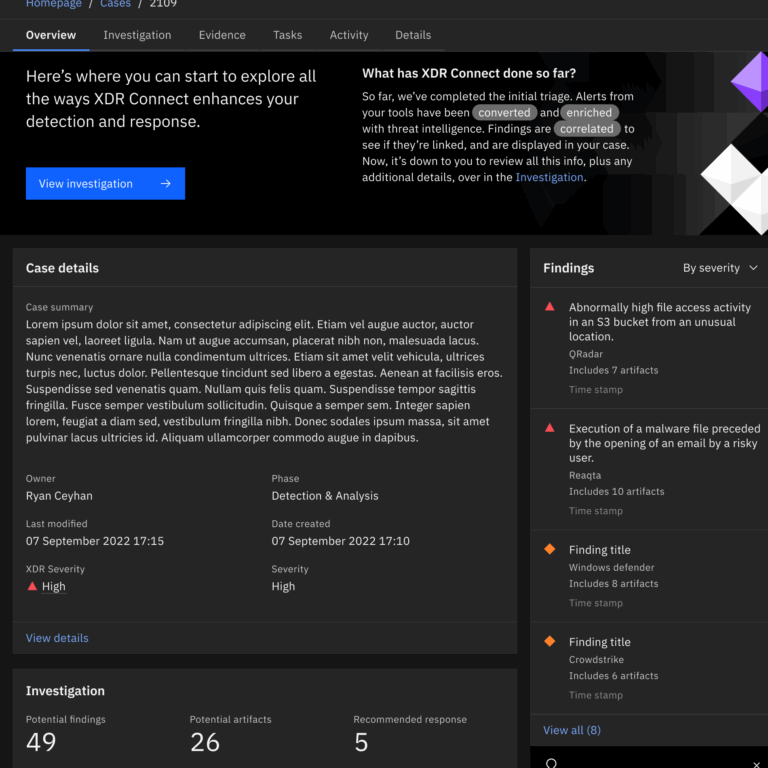Click View details link in Case details
The width and height of the screenshot is (768, 768).
(57, 638)
